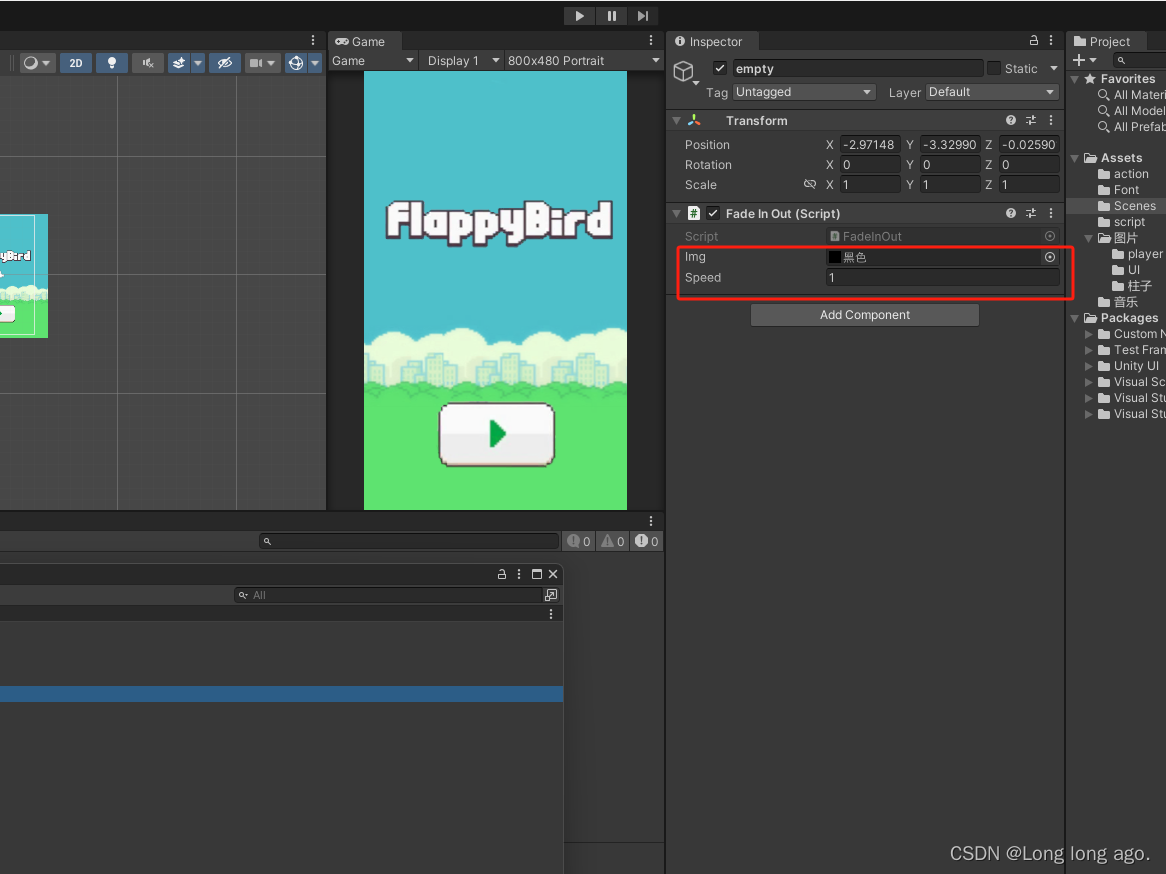Click the GameObject cube icon in Inspector

[683, 71]
